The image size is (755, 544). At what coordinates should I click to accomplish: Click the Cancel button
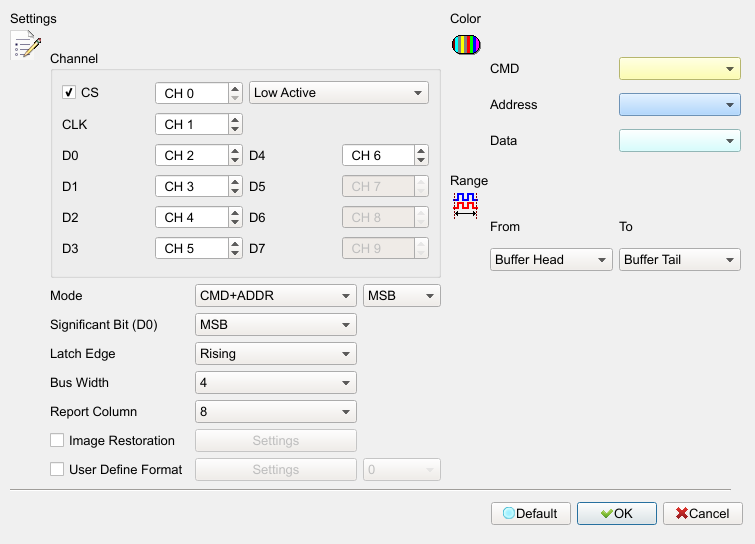[703, 513]
